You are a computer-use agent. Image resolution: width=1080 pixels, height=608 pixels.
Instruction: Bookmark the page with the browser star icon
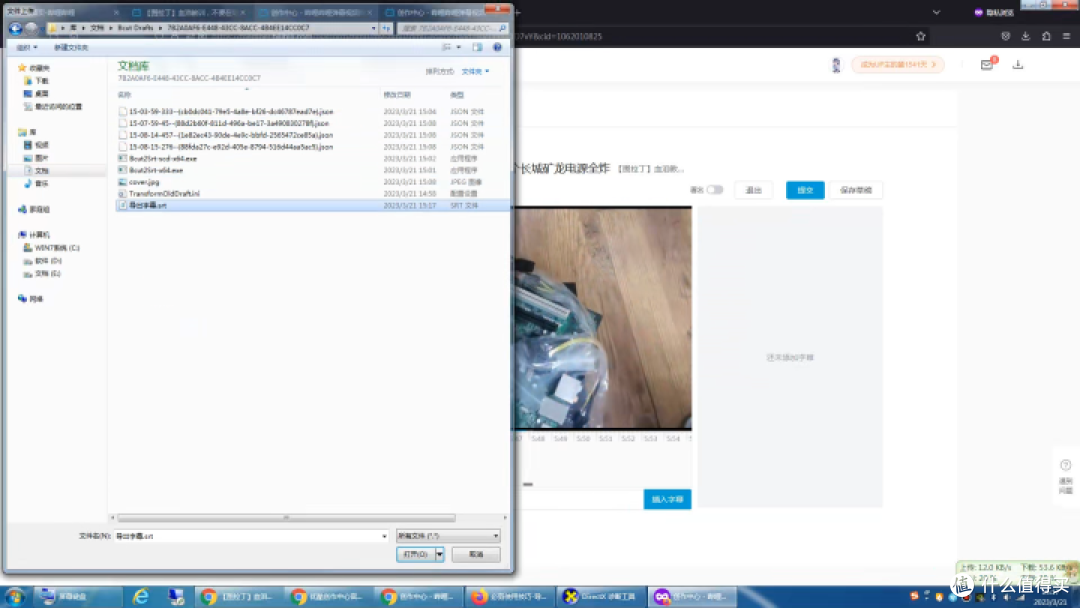(x=921, y=36)
